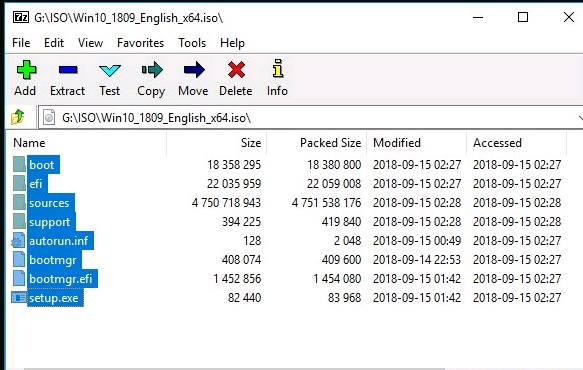Click the size value 4 750 718 943
This screenshot has height=370, width=583.
click(226, 202)
